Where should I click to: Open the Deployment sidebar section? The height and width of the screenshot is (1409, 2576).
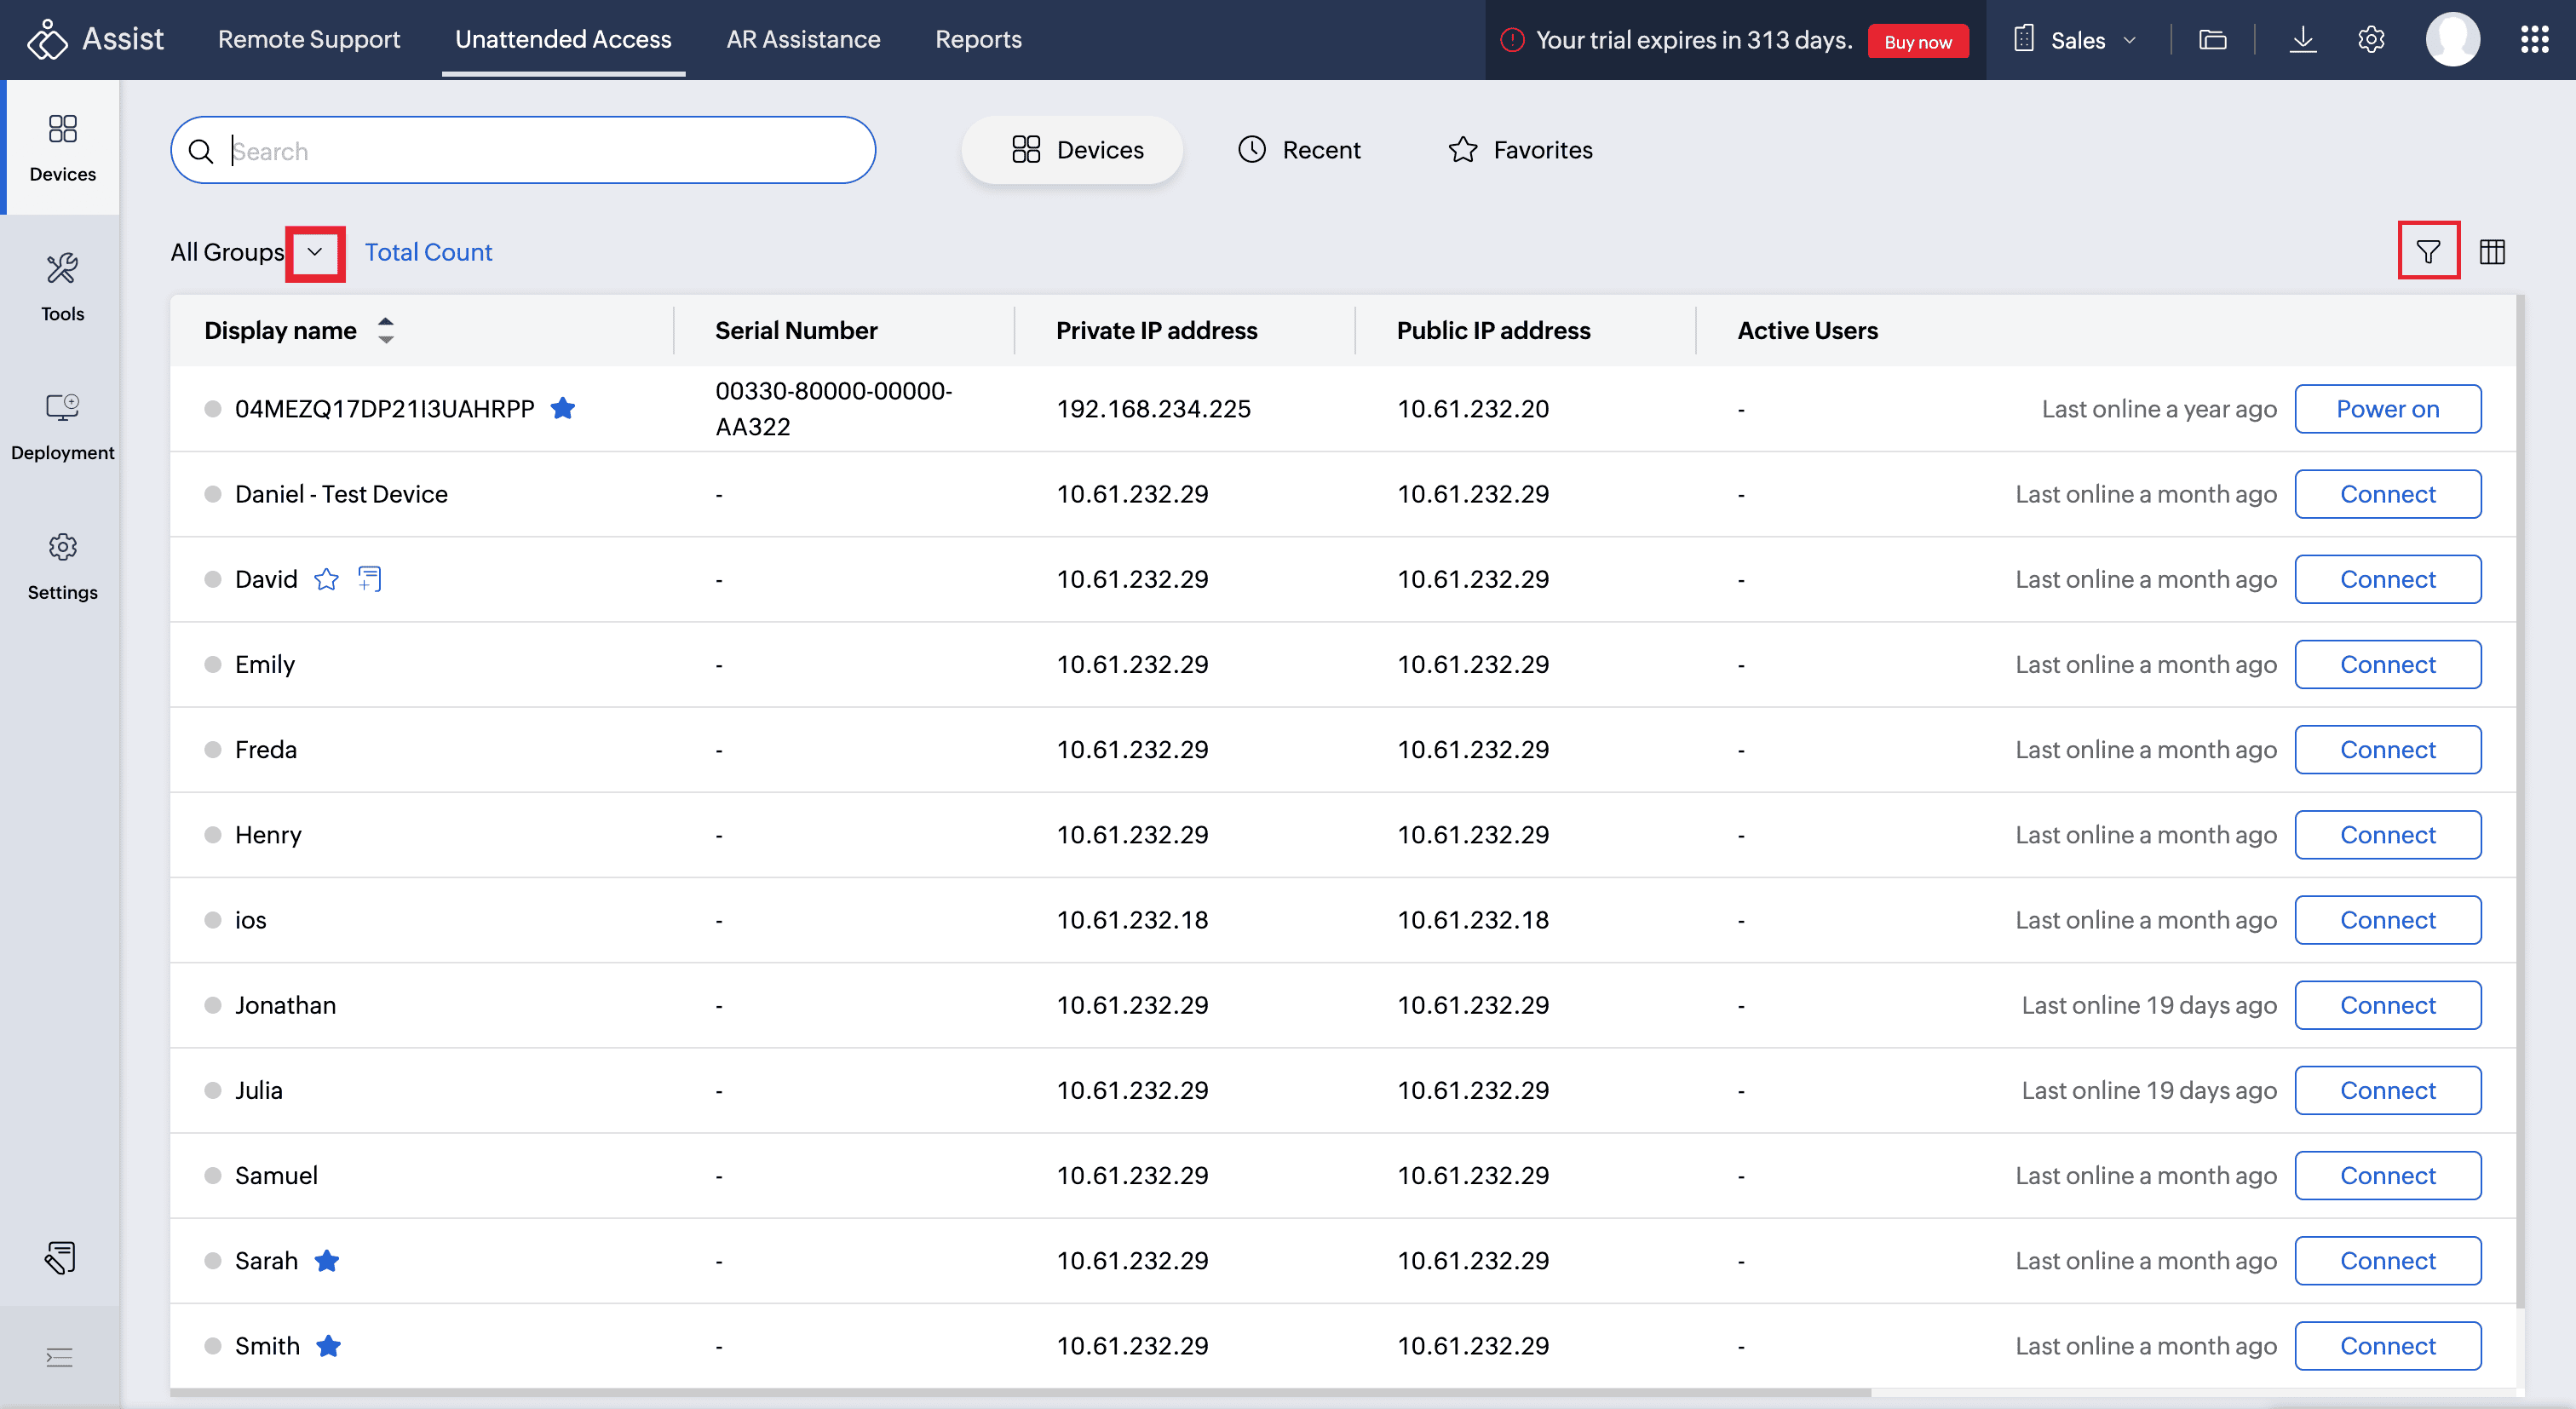[62, 425]
